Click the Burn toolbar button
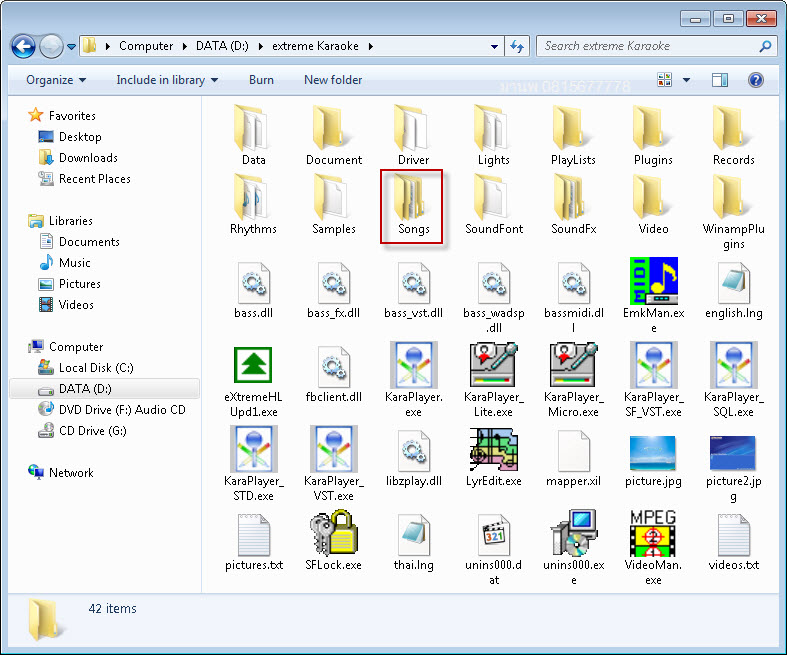Screen dimensions: 787x655 (x=261, y=80)
